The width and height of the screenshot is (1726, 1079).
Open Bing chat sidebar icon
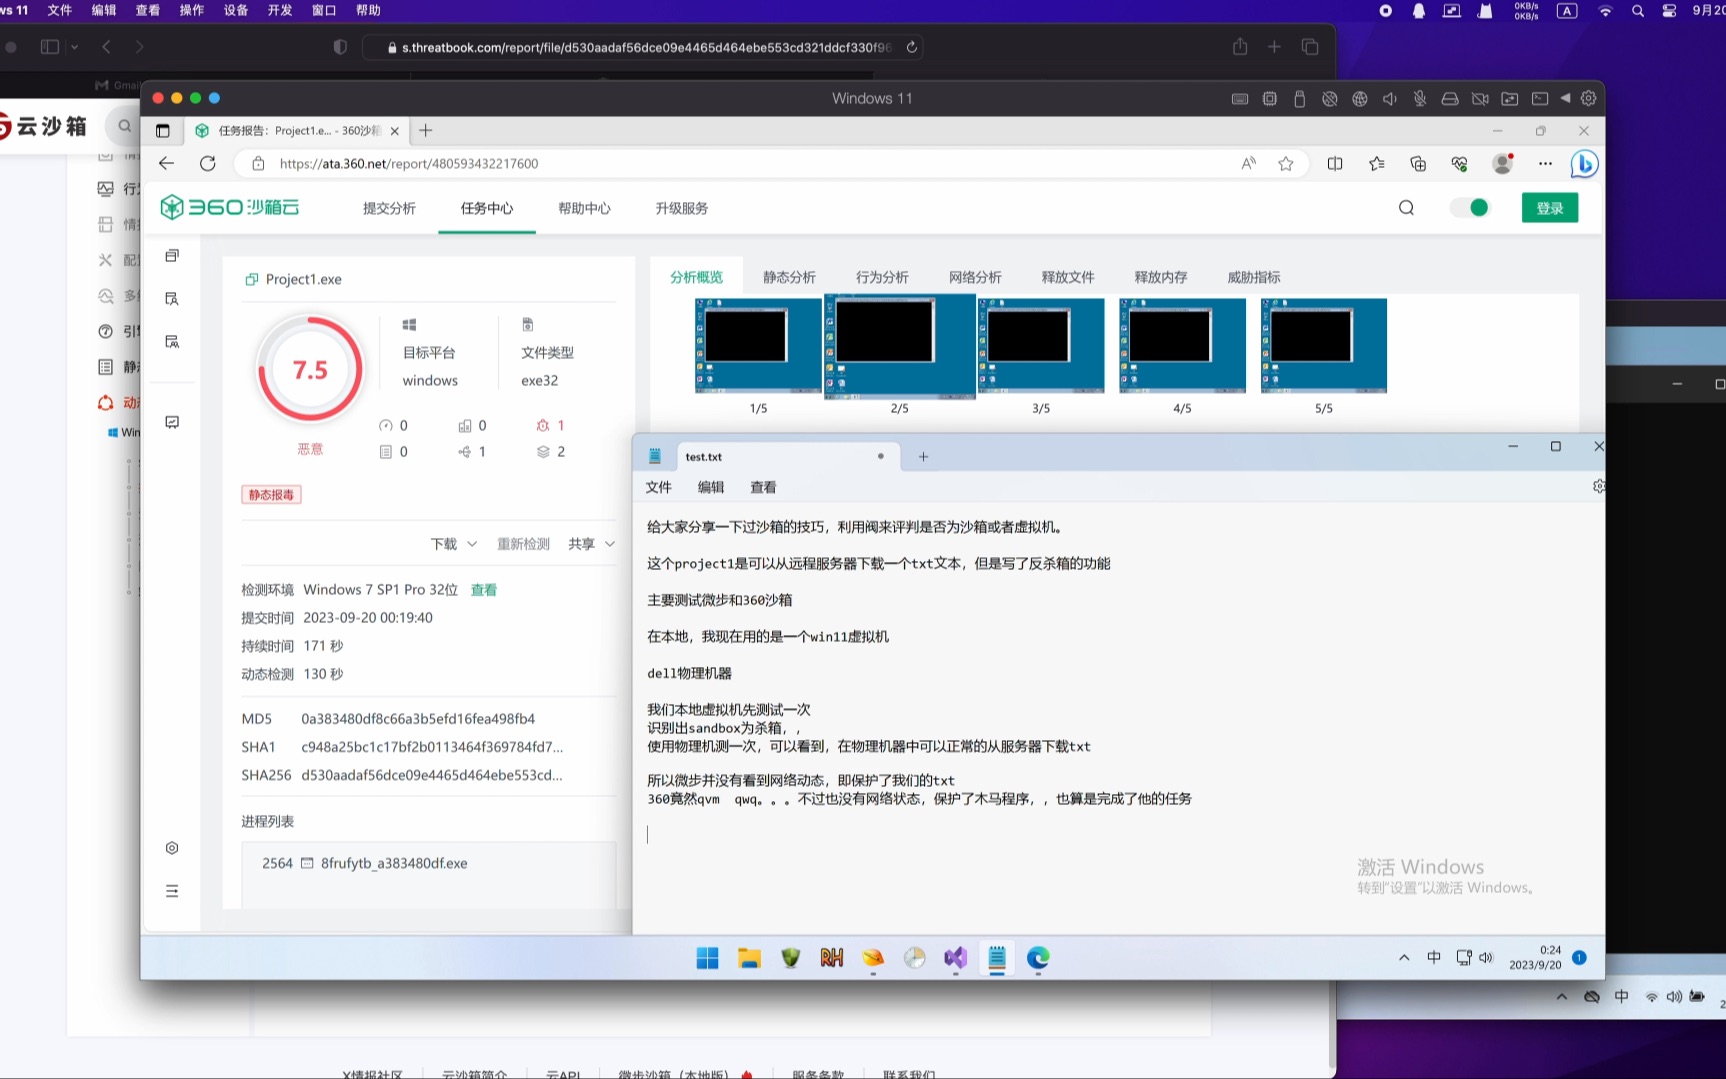(x=1584, y=163)
